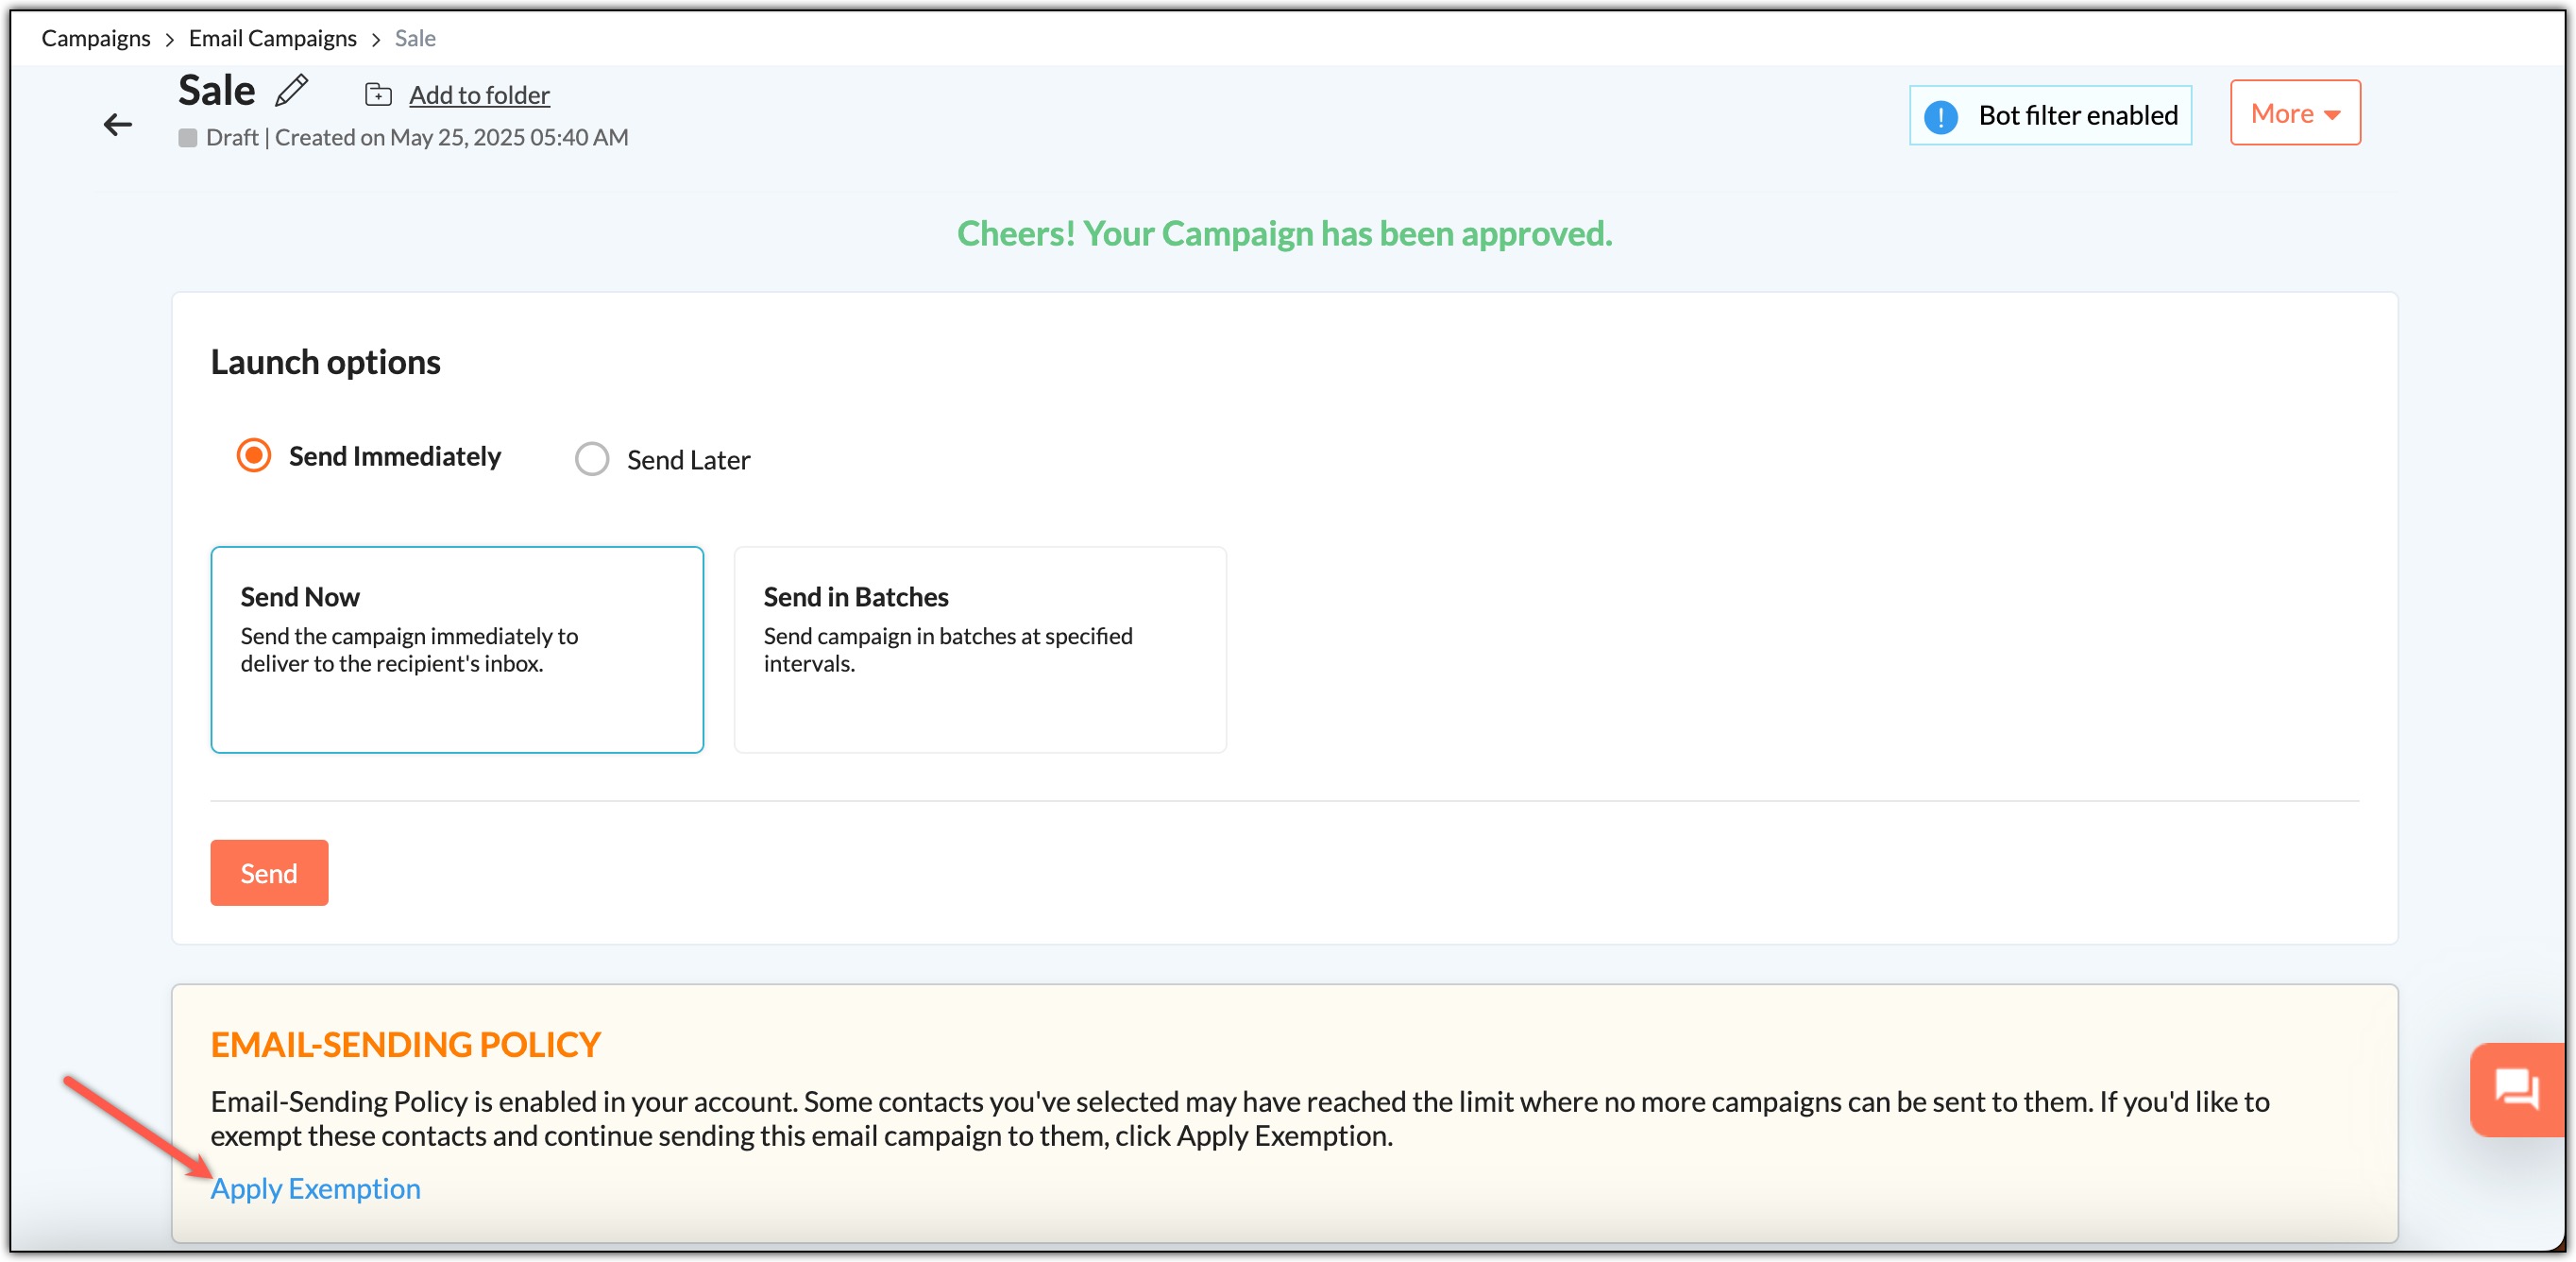Click the pencil edit icon beside Sale
This screenshot has height=1262, width=2576.
[292, 91]
